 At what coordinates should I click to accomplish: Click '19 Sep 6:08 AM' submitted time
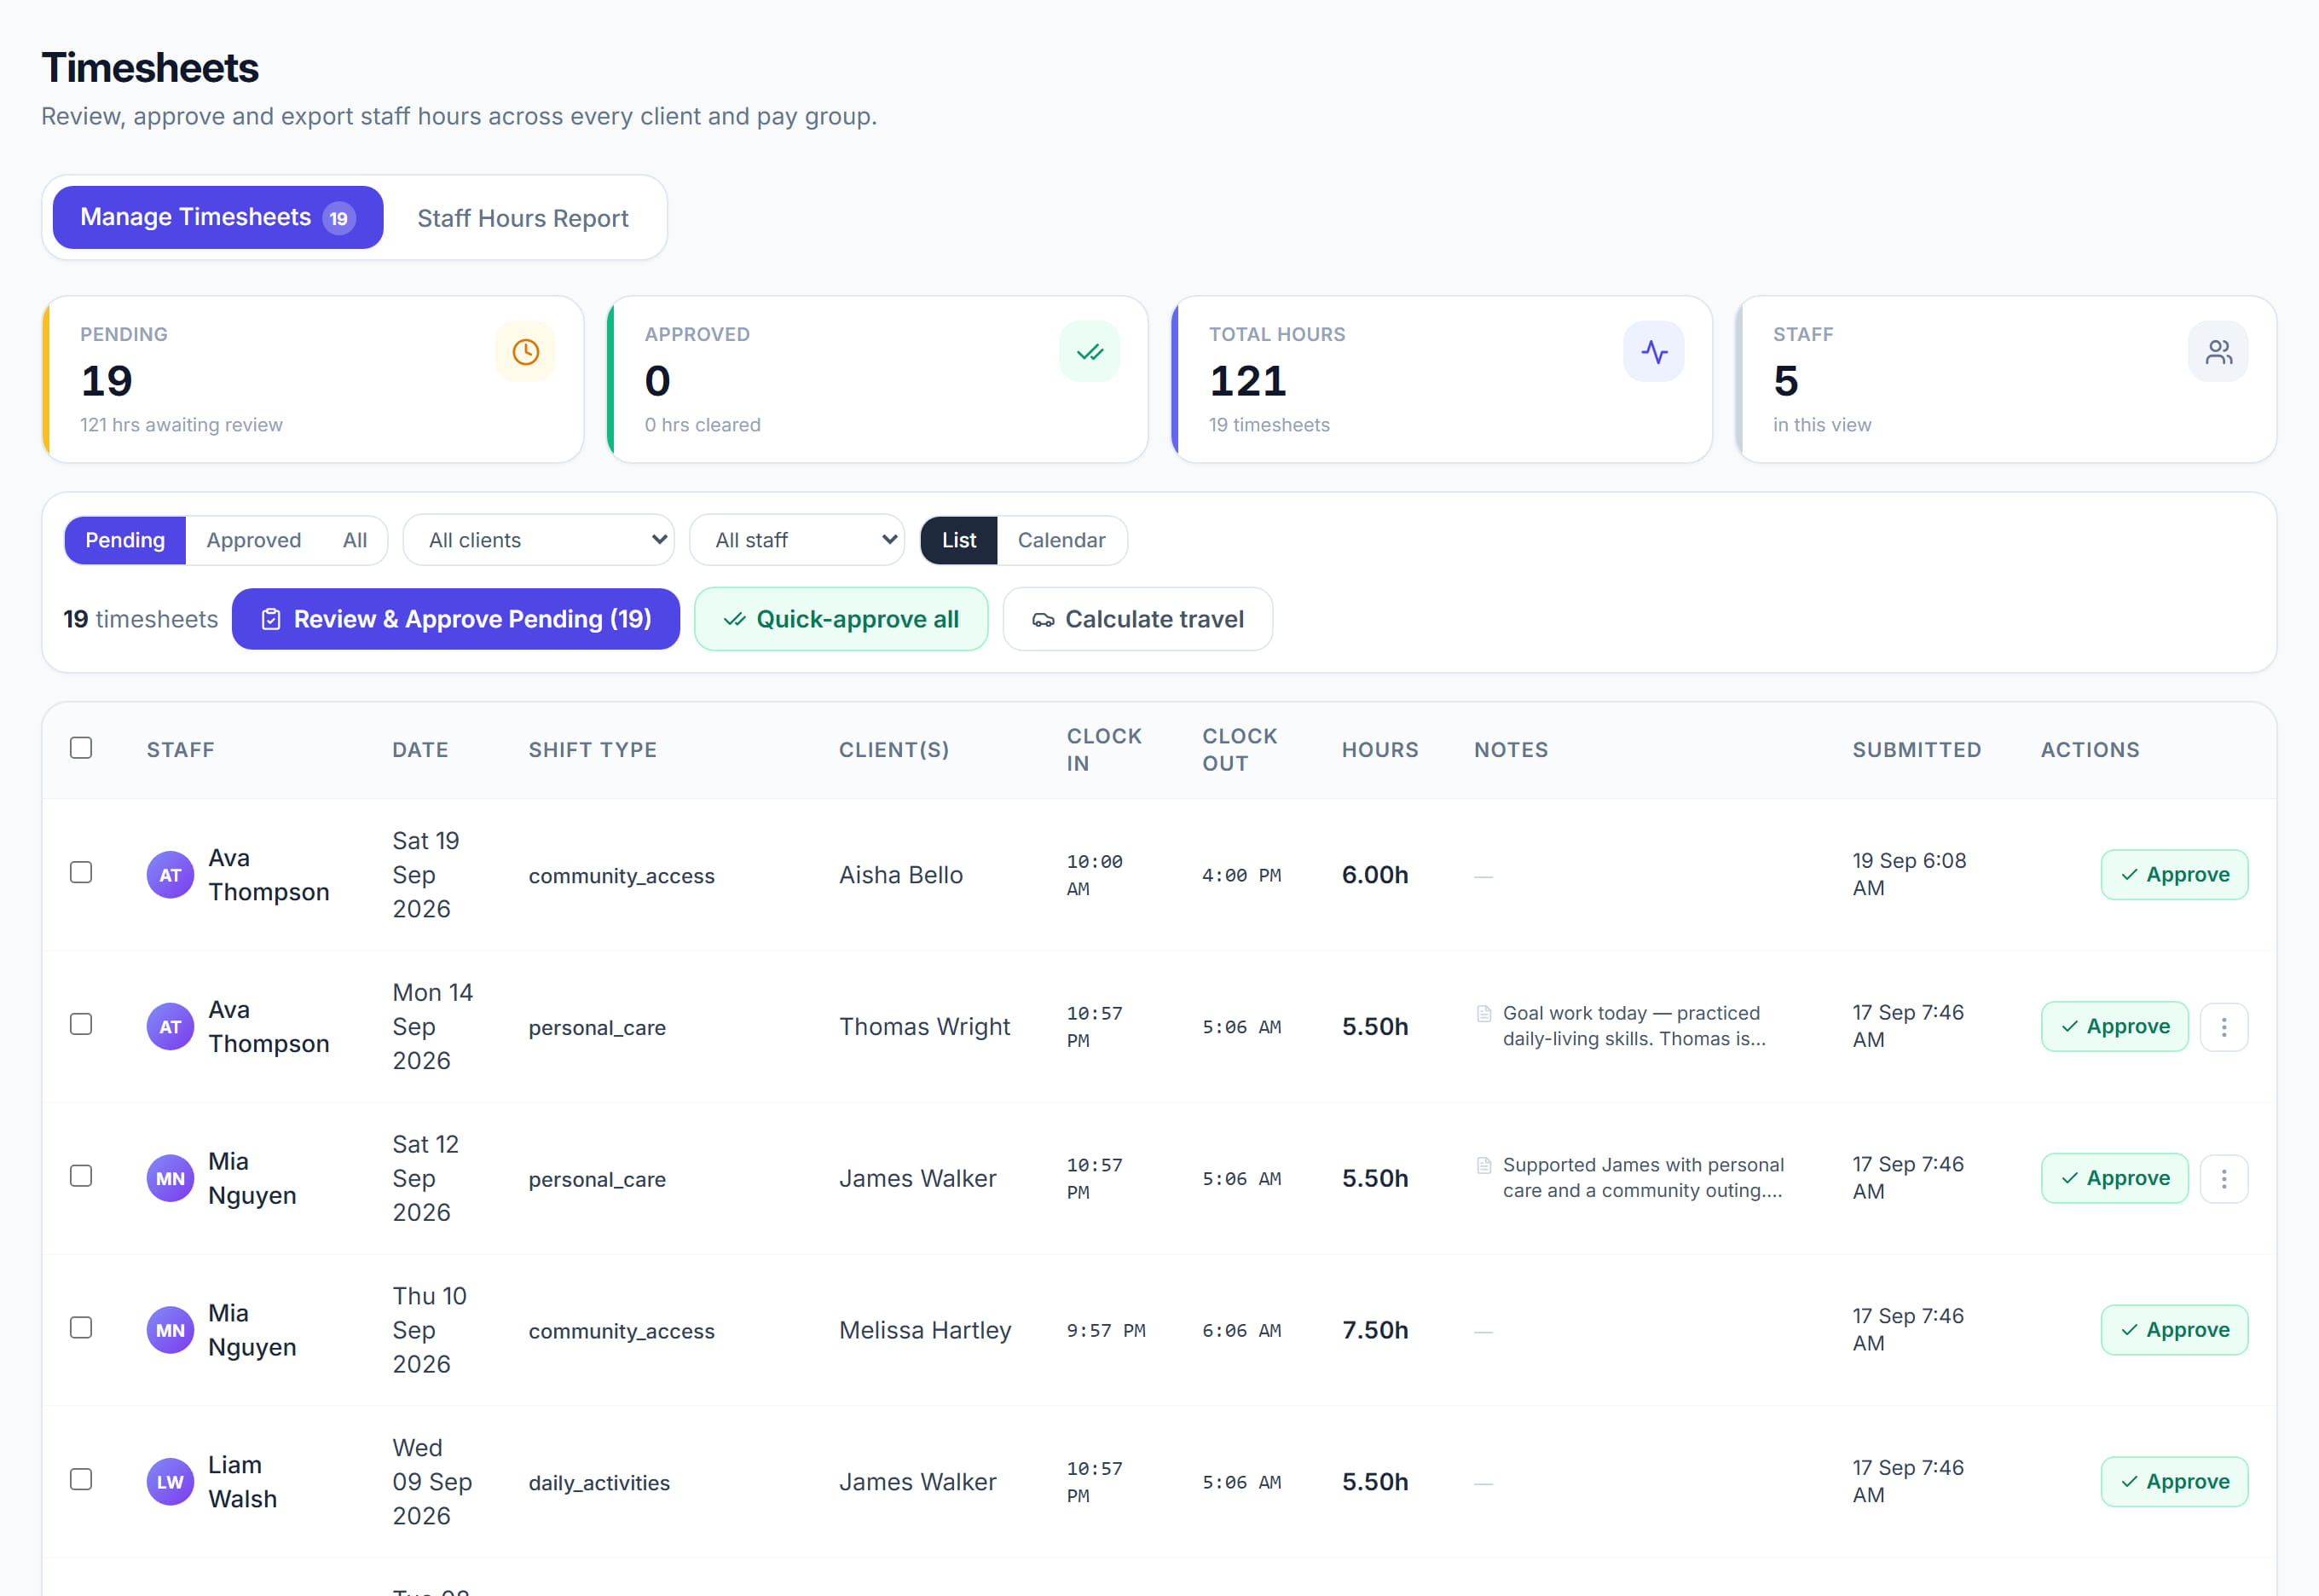pos(1908,875)
